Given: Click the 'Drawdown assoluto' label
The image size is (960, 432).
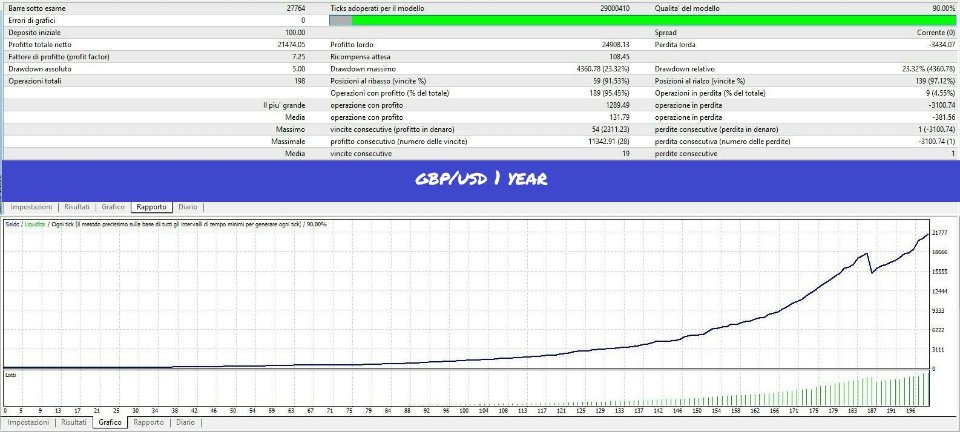Looking at the screenshot, I should click(40, 69).
